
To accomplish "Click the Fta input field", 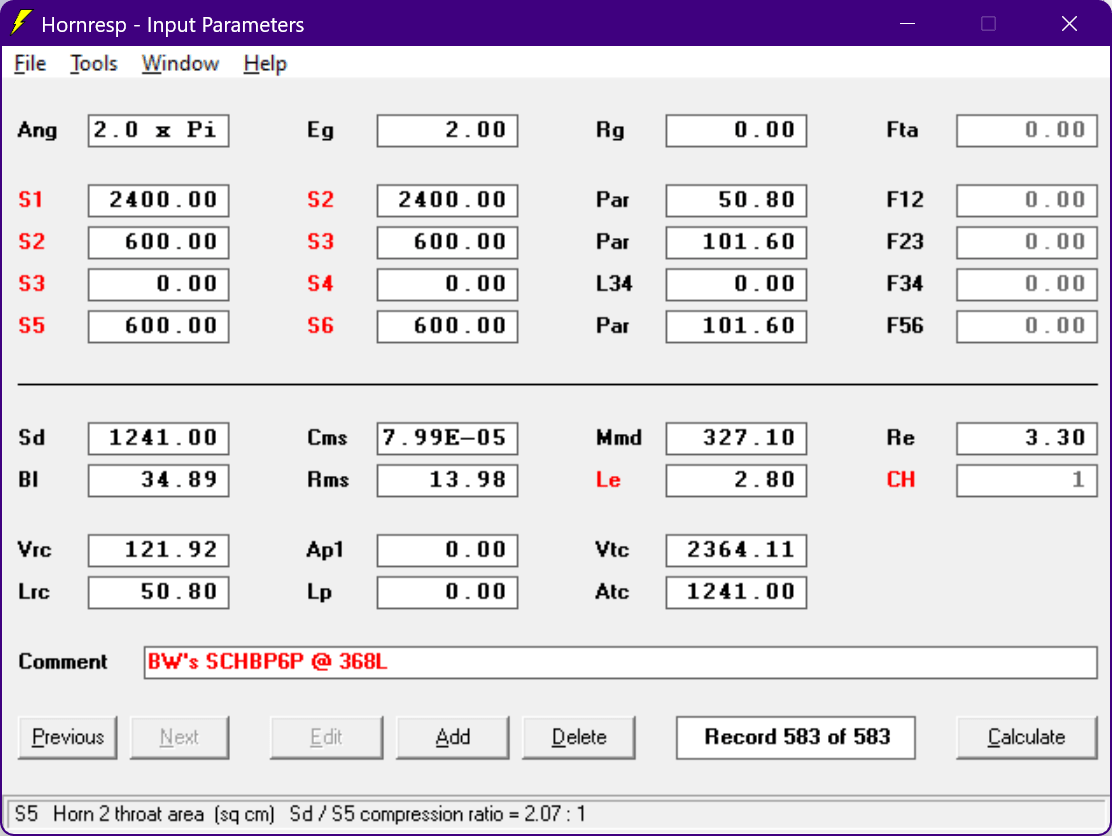I will click(x=1027, y=130).
